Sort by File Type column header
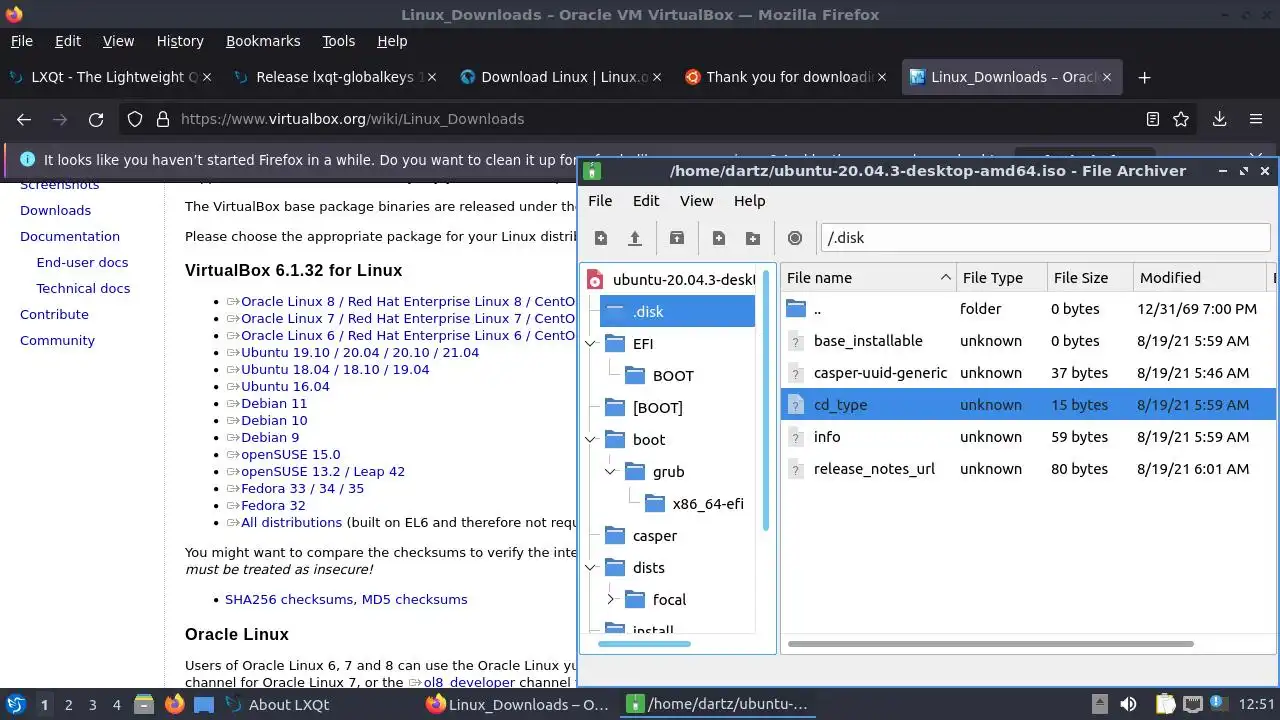Viewport: 1280px width, 720px height. [1001, 278]
